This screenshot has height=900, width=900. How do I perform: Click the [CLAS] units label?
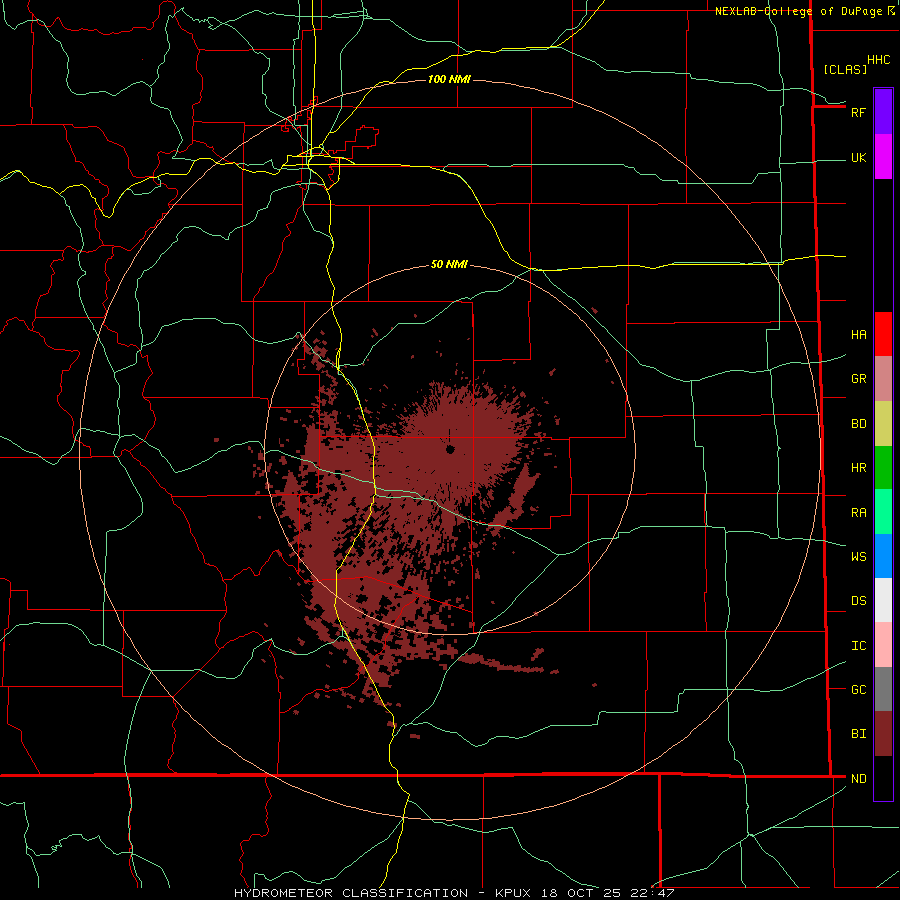pos(845,69)
